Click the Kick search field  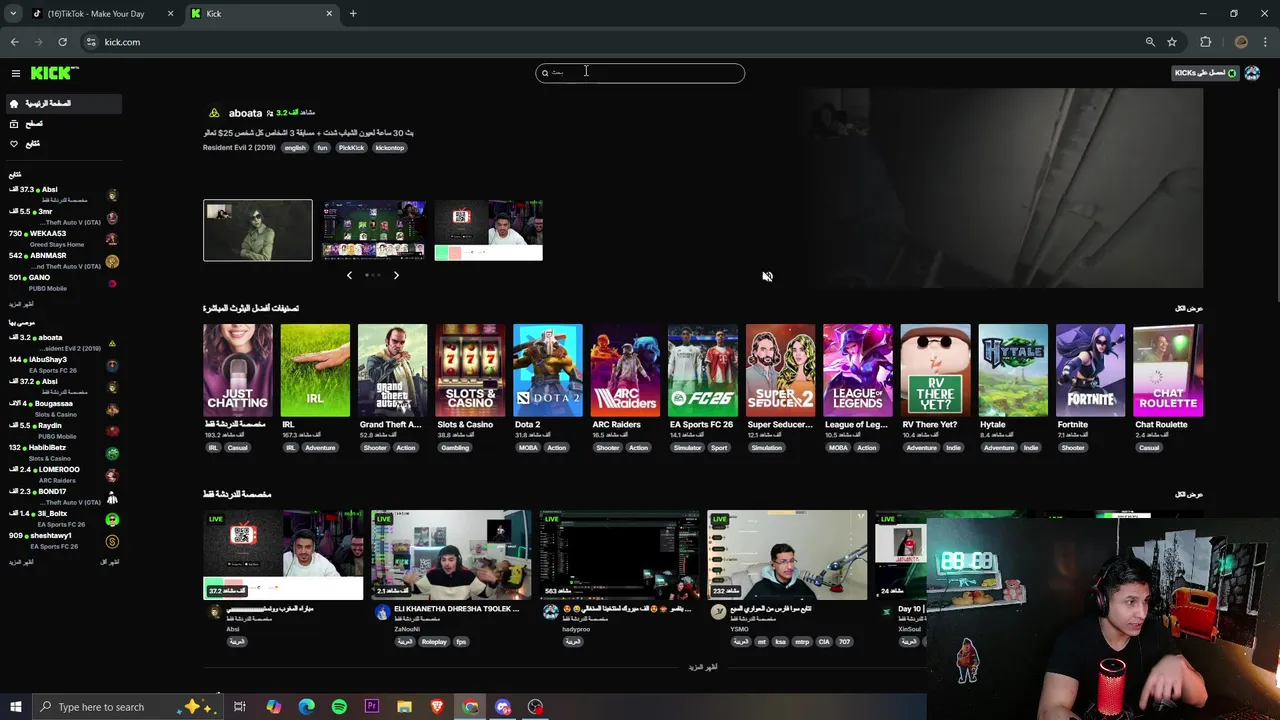pos(640,73)
